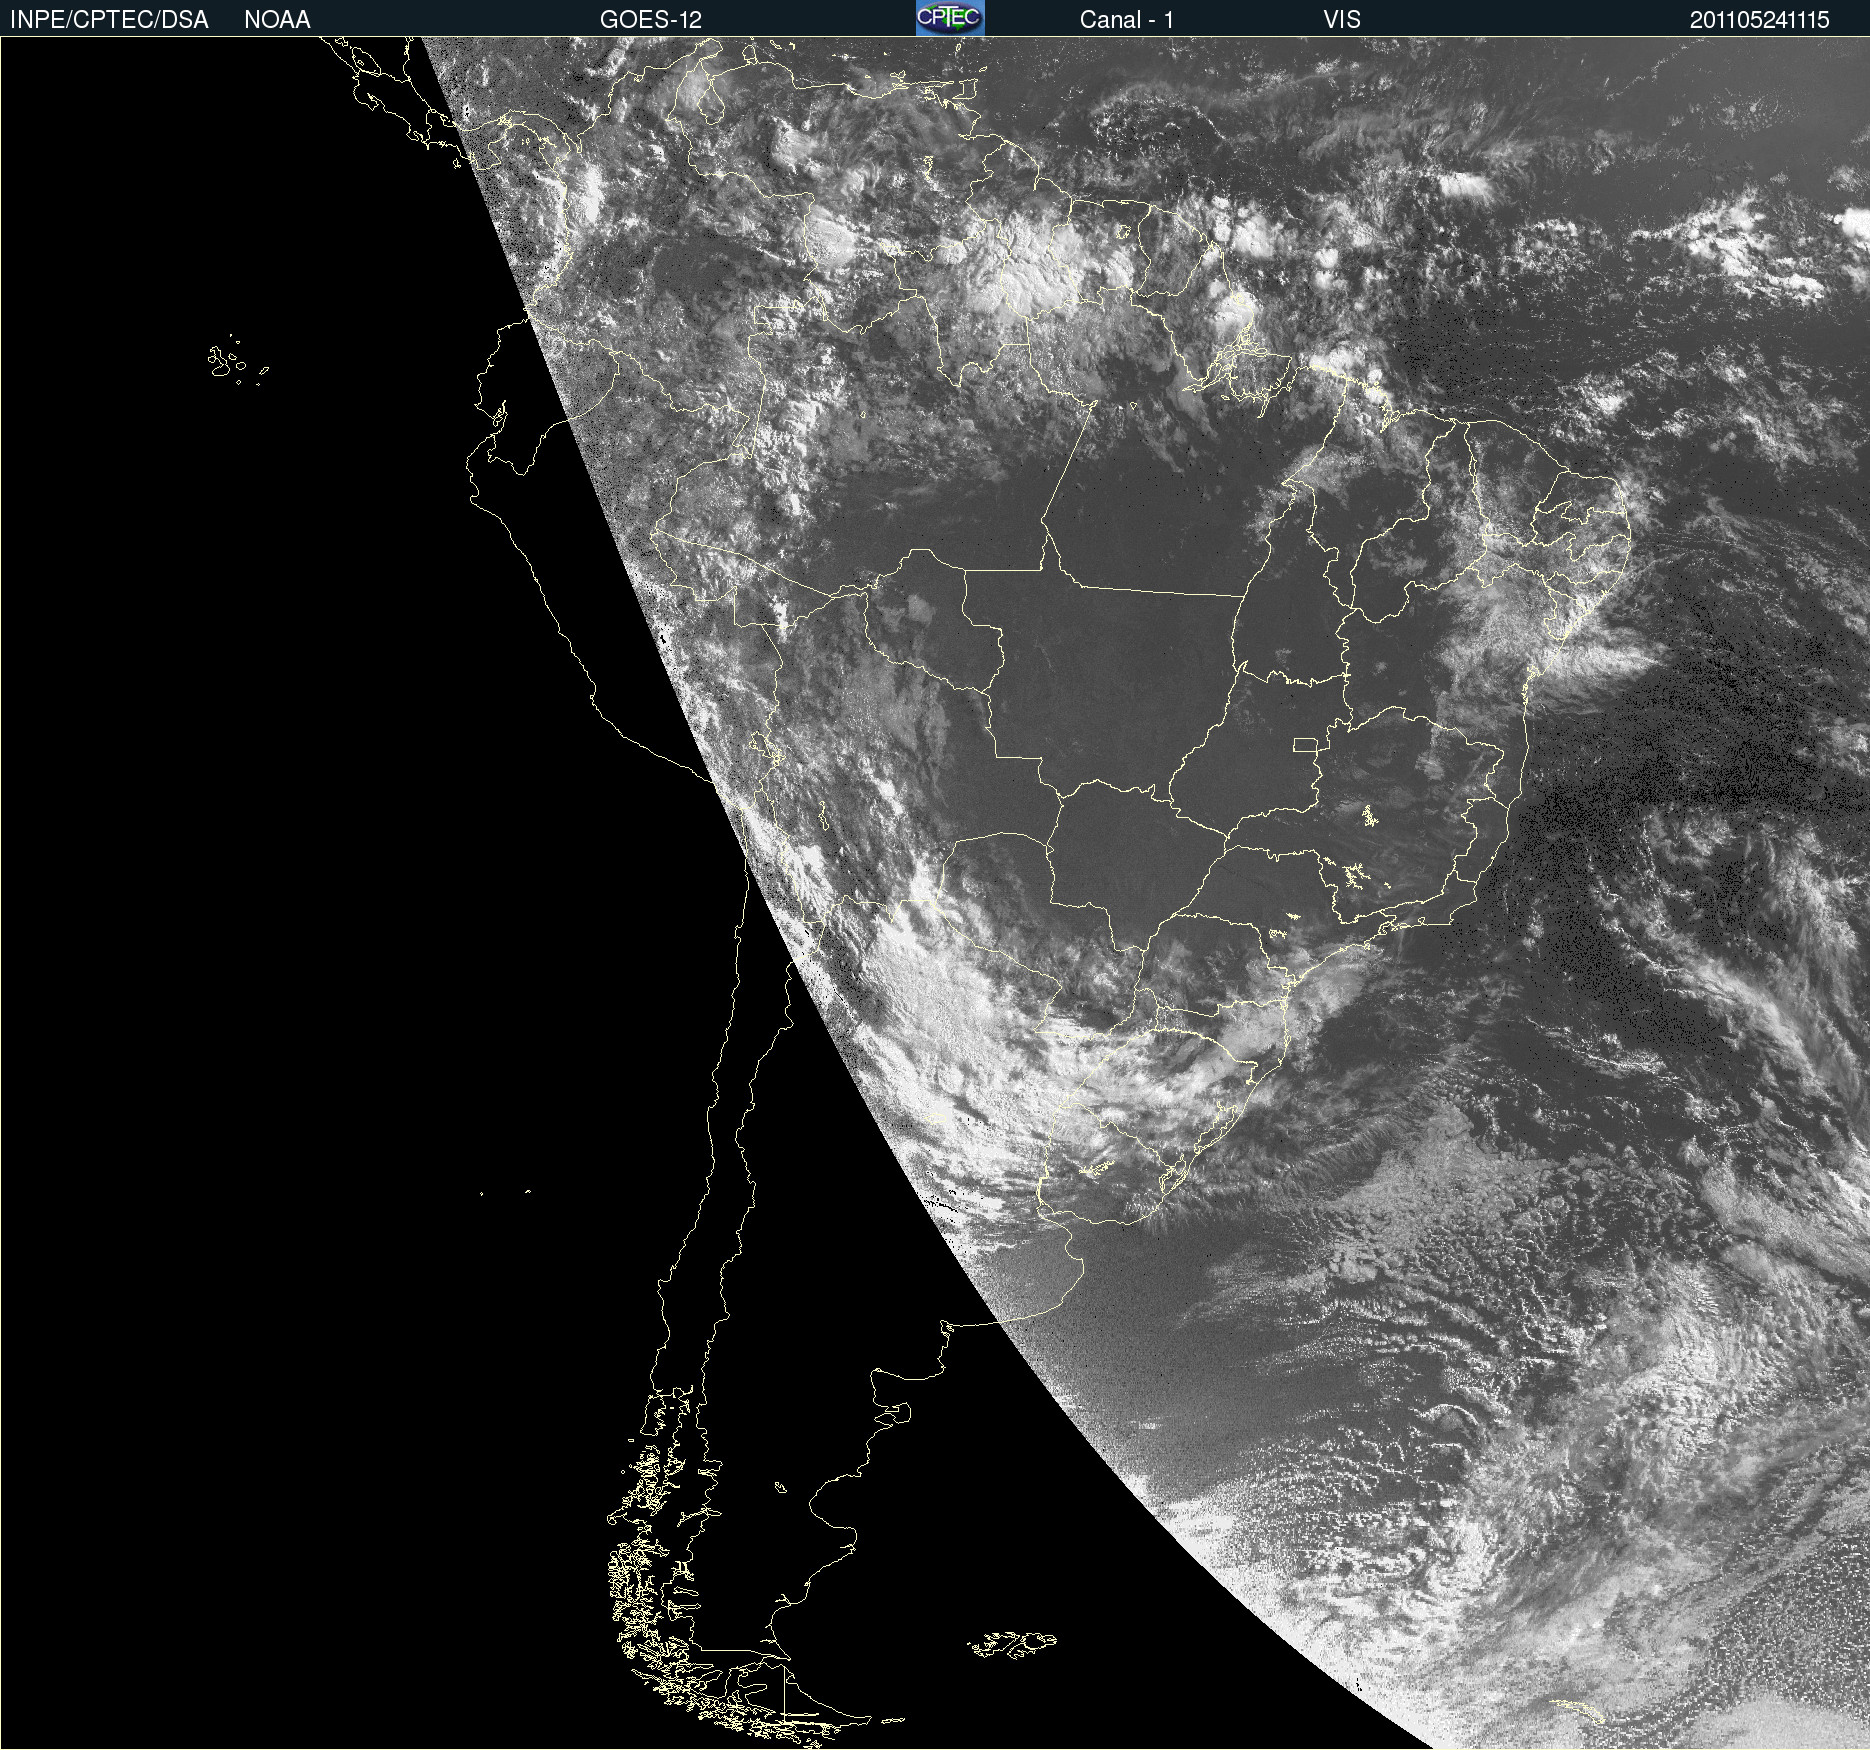Screen dimensions: 1870x1750
Task: Click the 201105241115 timestamp
Action: (1760, 20)
